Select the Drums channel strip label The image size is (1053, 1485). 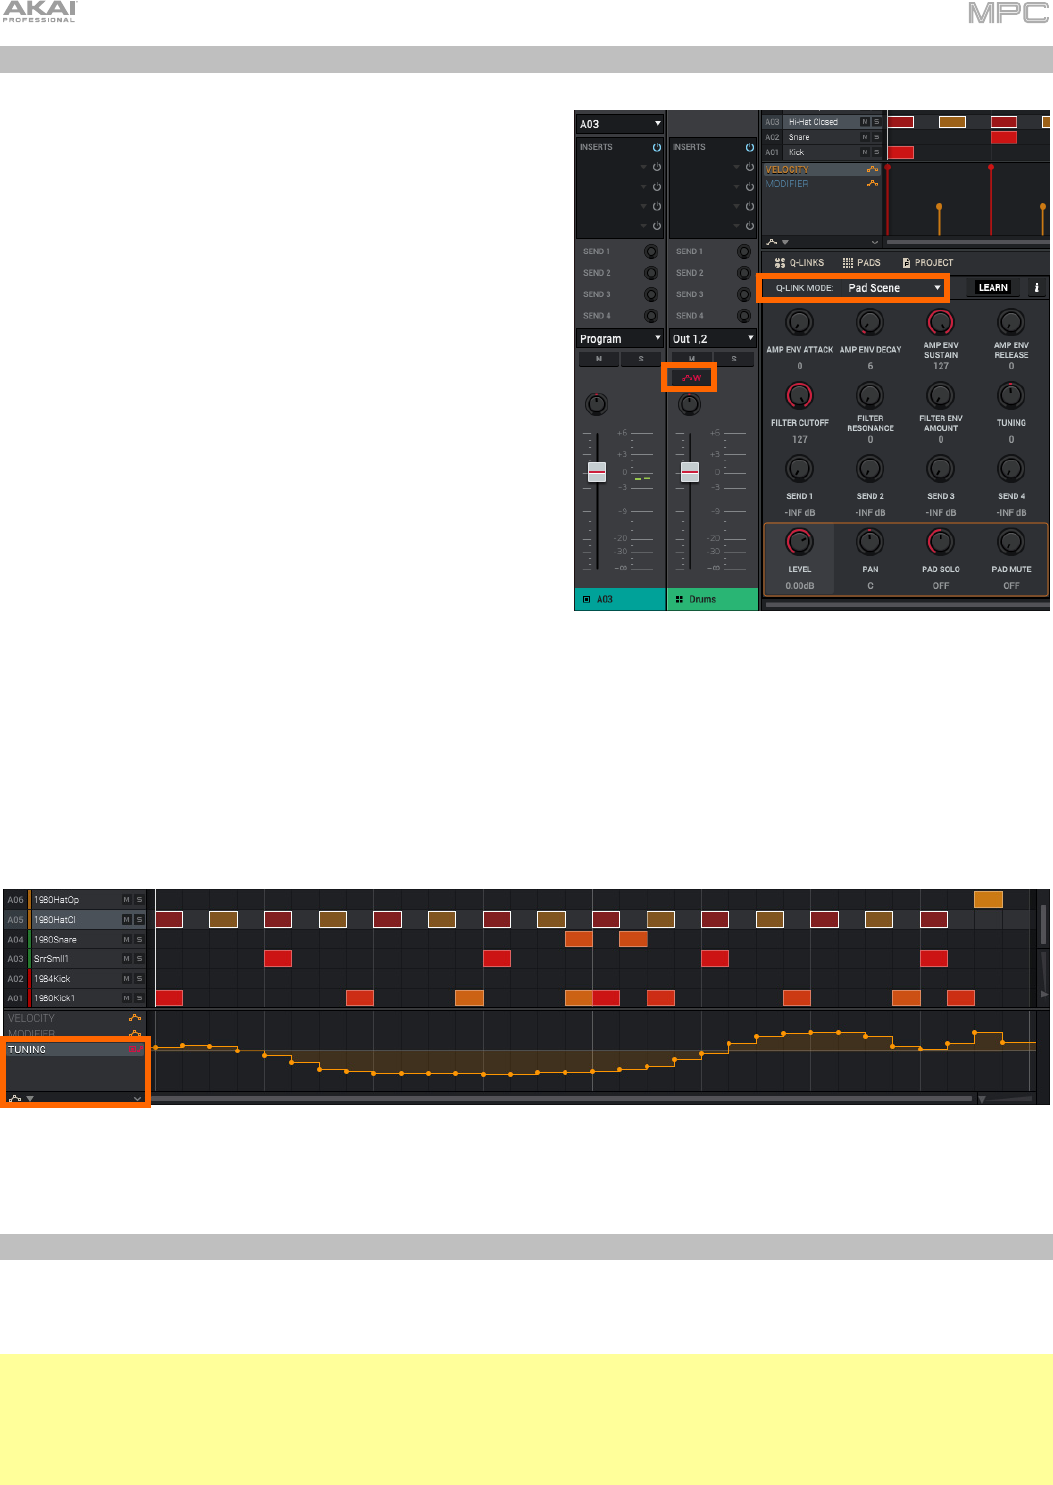(712, 599)
